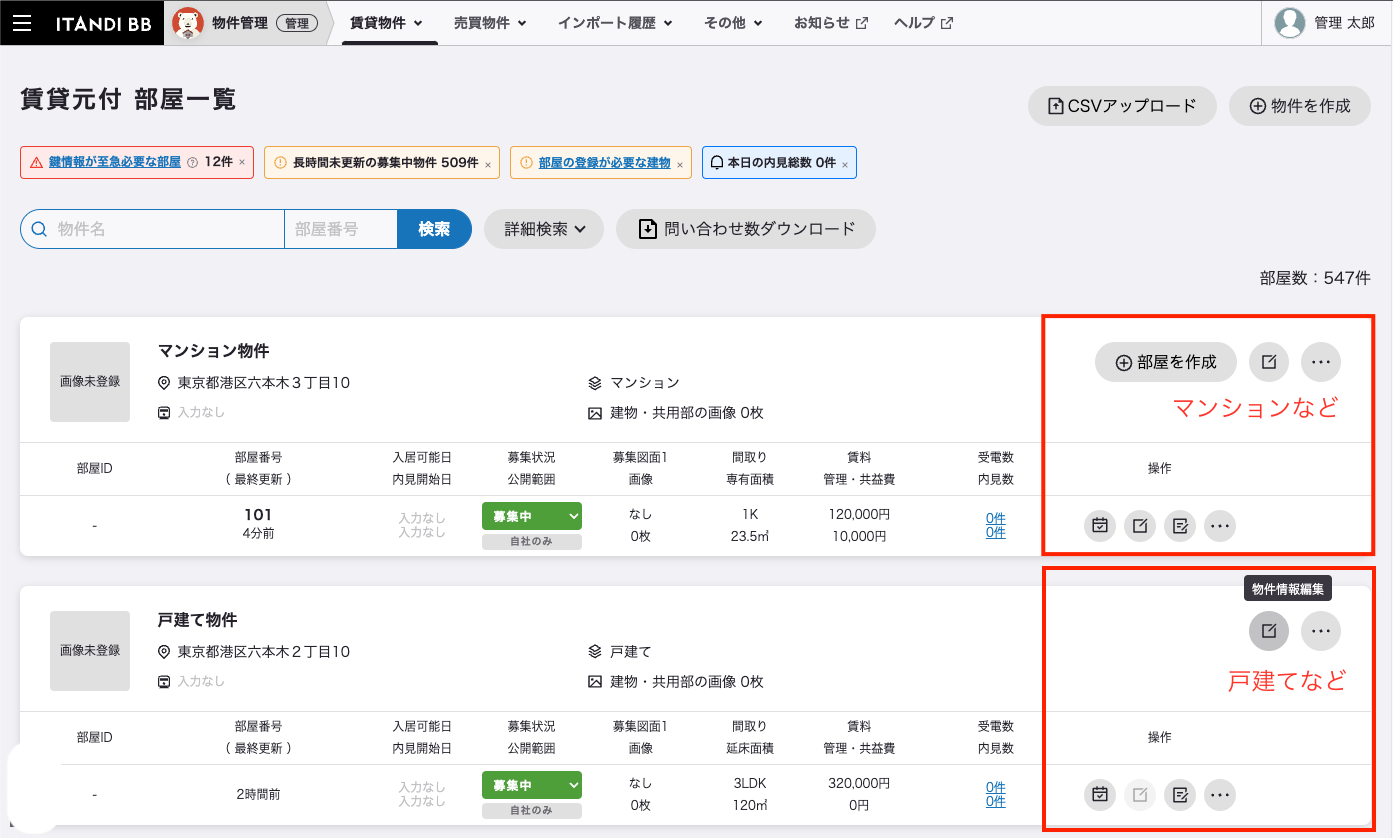The width and height of the screenshot is (1393, 838).
Task: Click the 本日の内見総数 0件 chip text
Action: [781, 163]
